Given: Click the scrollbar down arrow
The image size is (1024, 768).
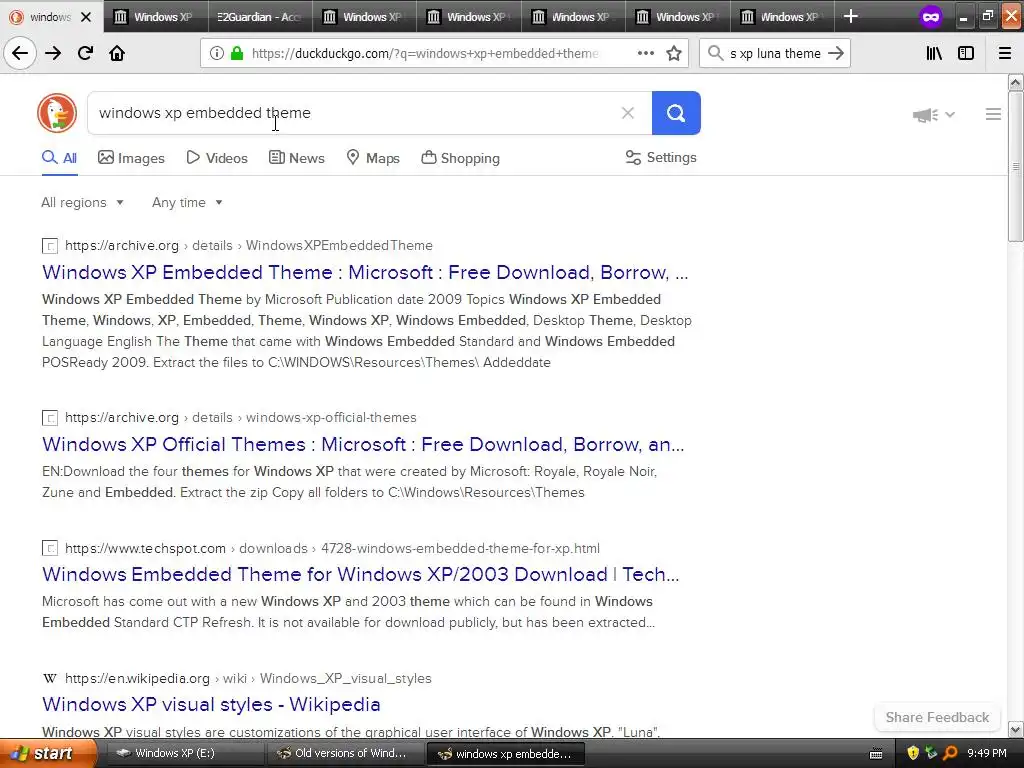Looking at the screenshot, I should 1016,729.
